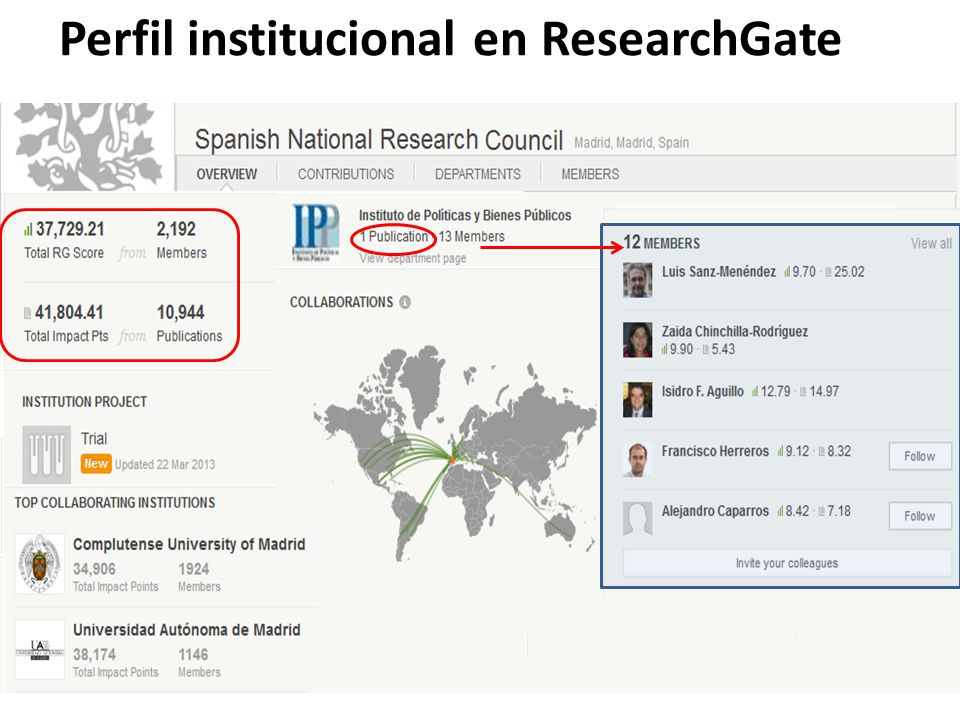
Task: Go to the MEMBERS tab
Action: [x=590, y=174]
